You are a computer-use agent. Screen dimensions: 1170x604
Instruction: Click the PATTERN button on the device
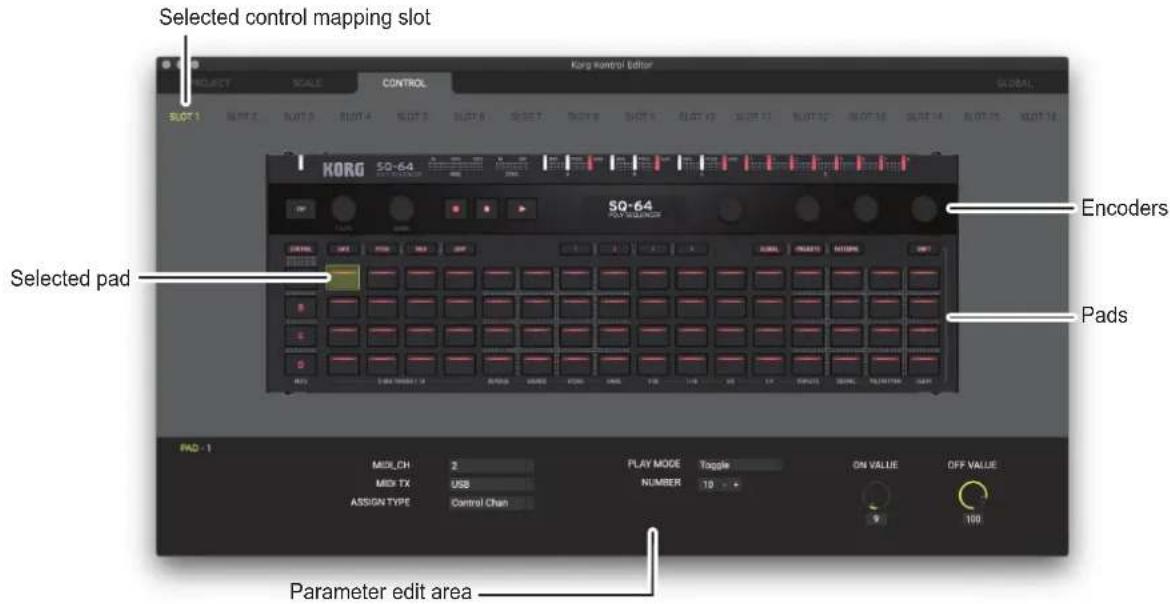tap(847, 249)
